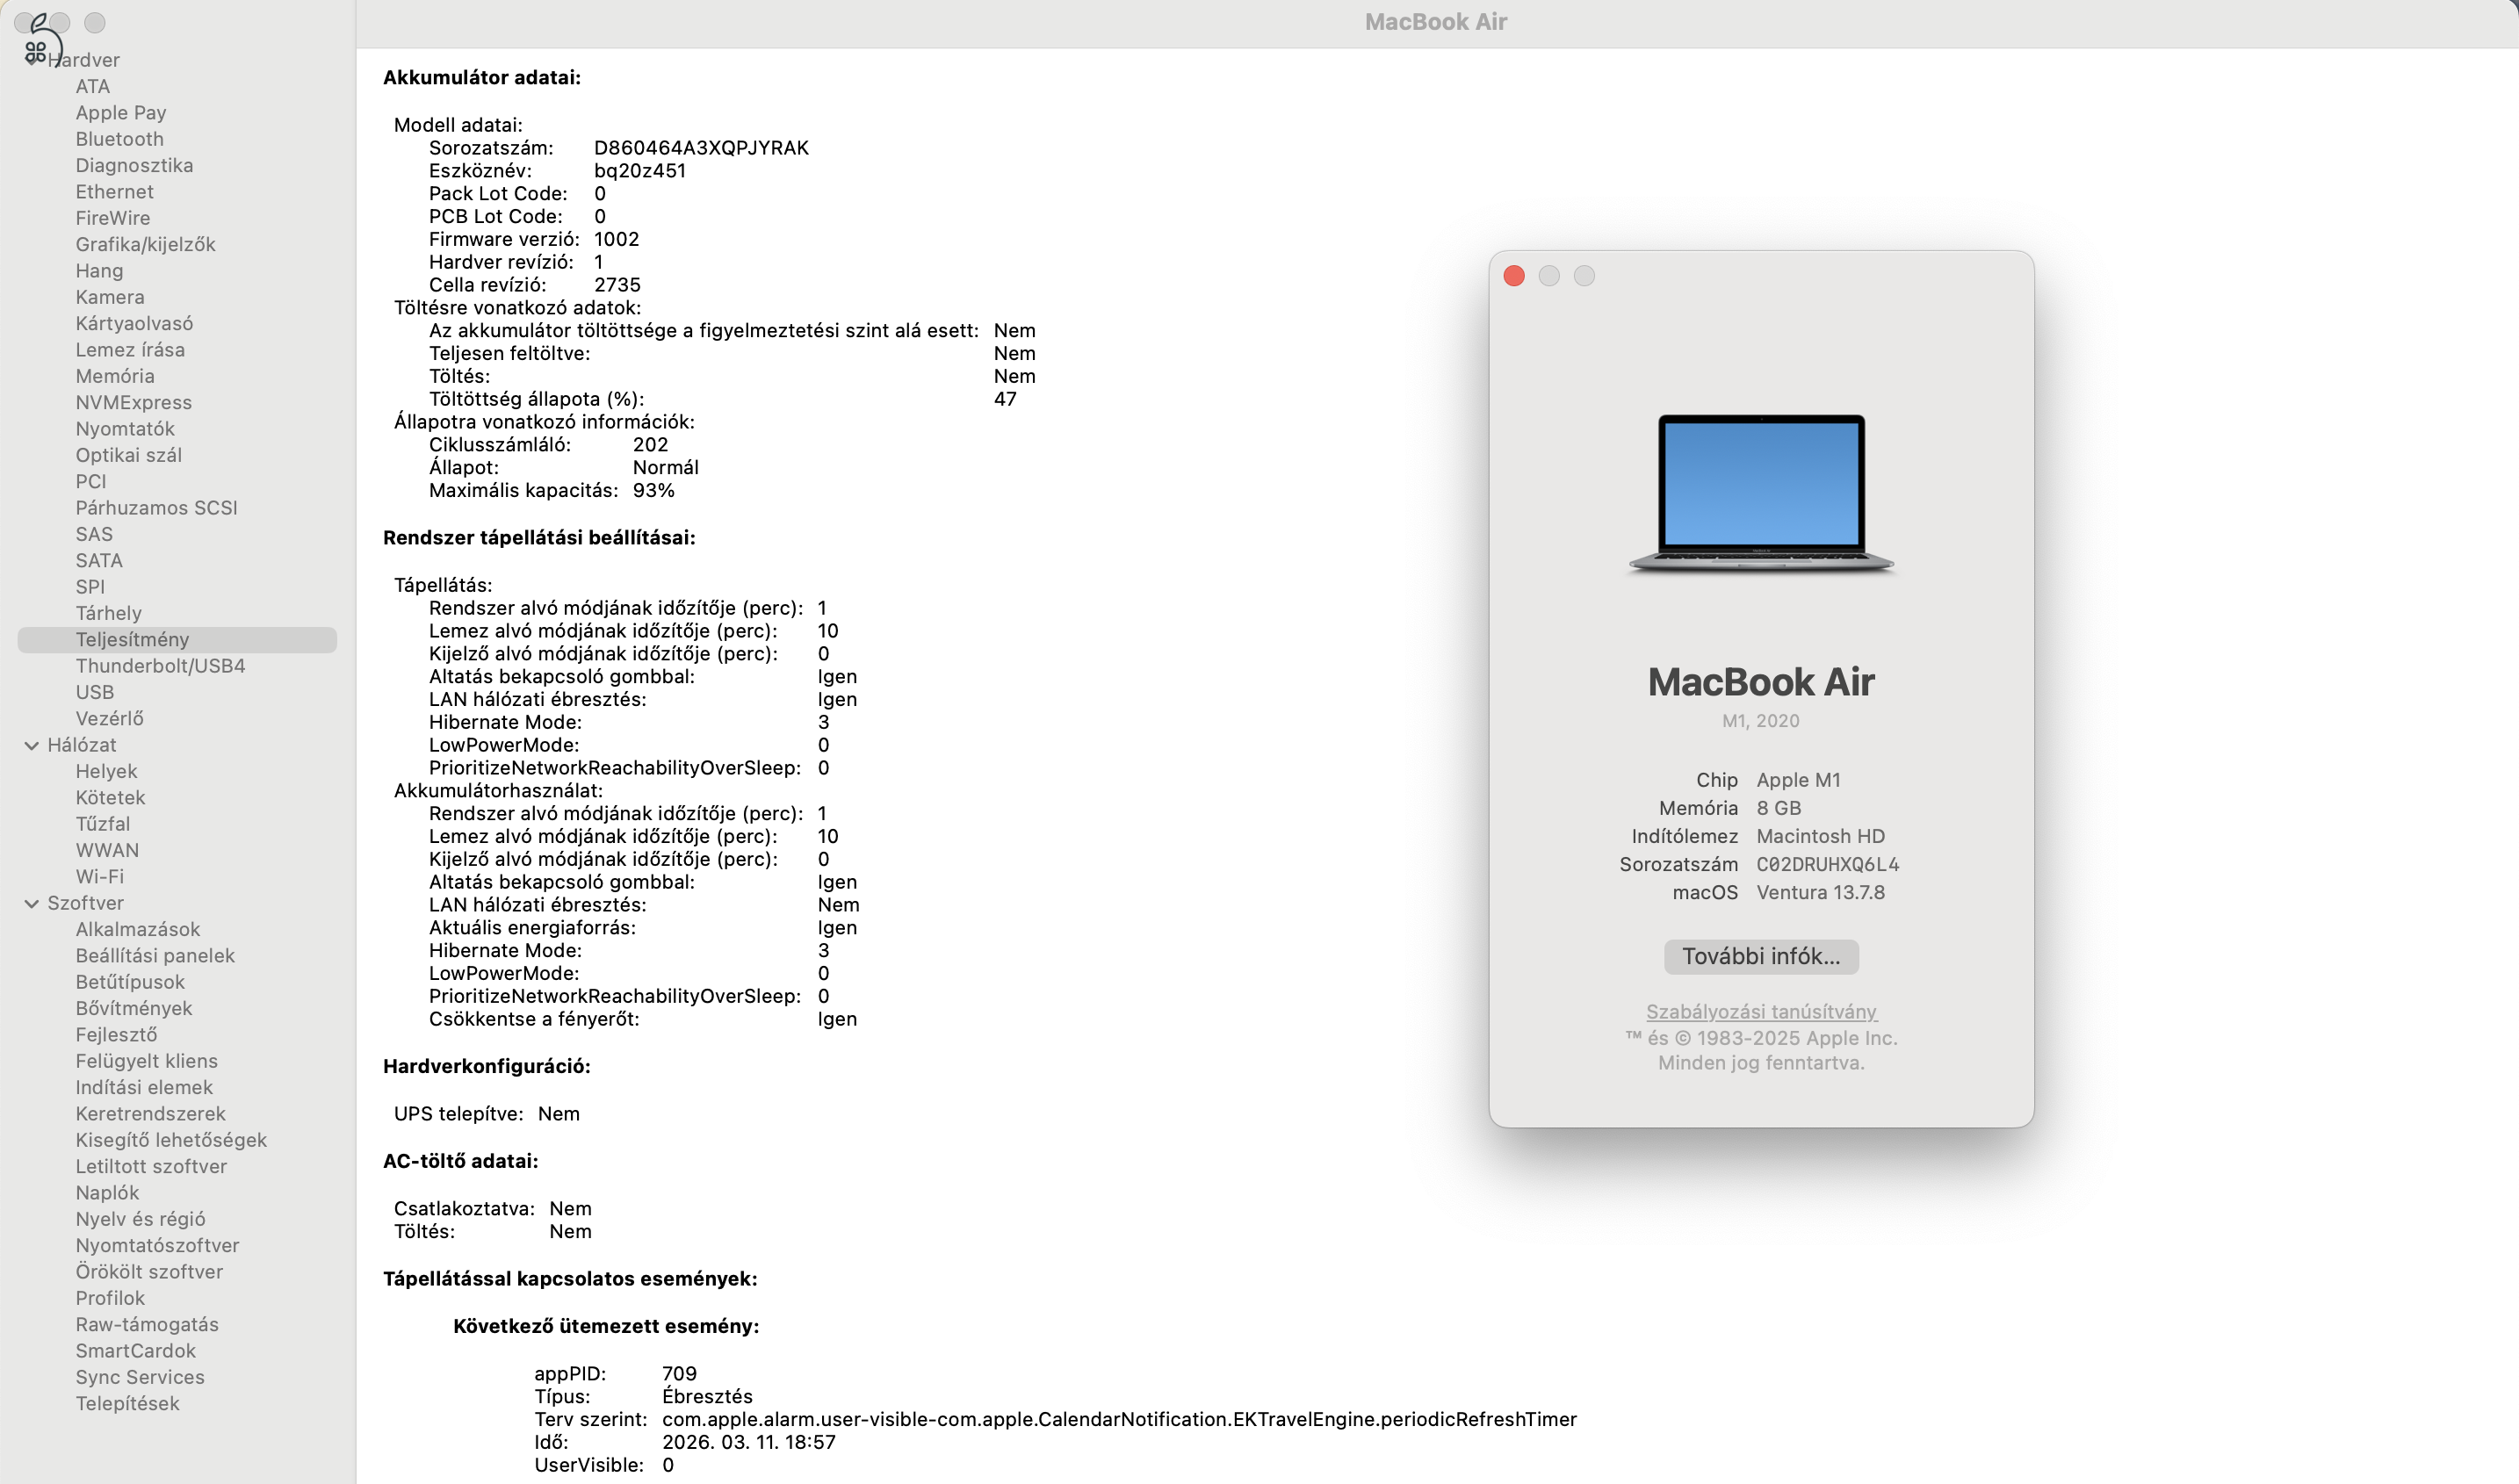Select Tűzfal under Hálózat

pos(103,824)
